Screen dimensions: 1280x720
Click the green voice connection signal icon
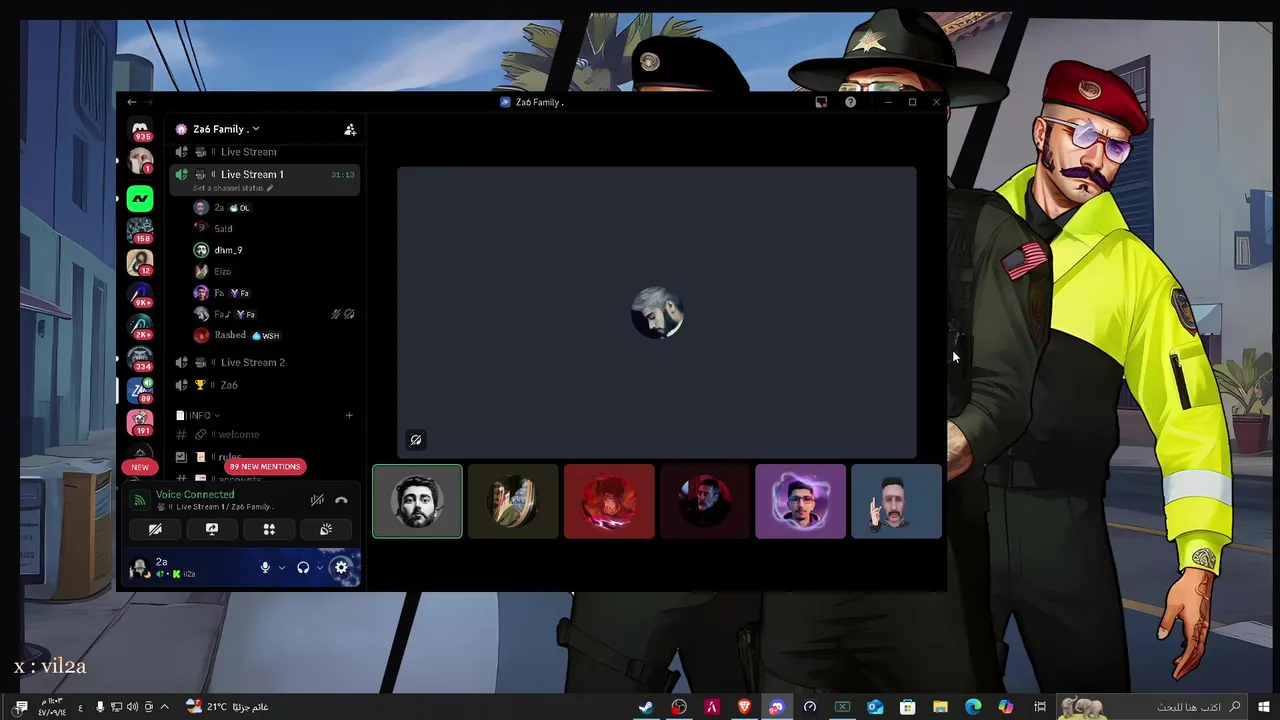140,500
